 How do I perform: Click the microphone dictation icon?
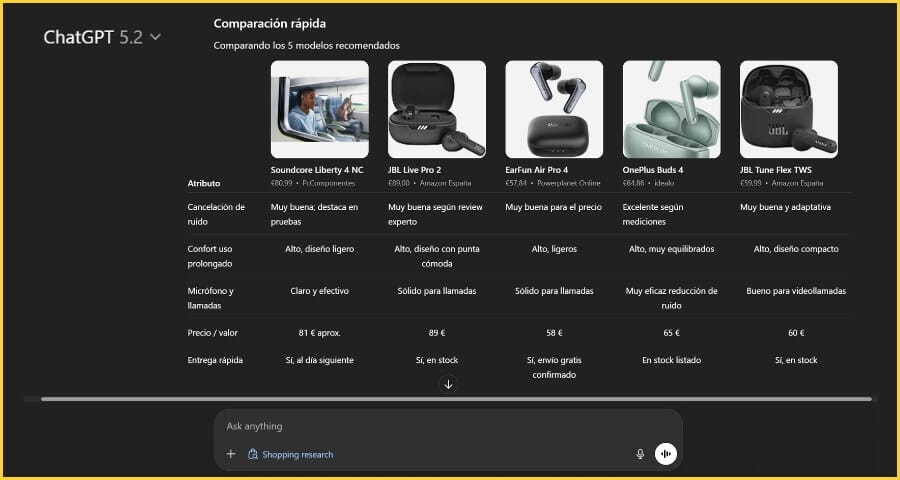click(x=640, y=454)
